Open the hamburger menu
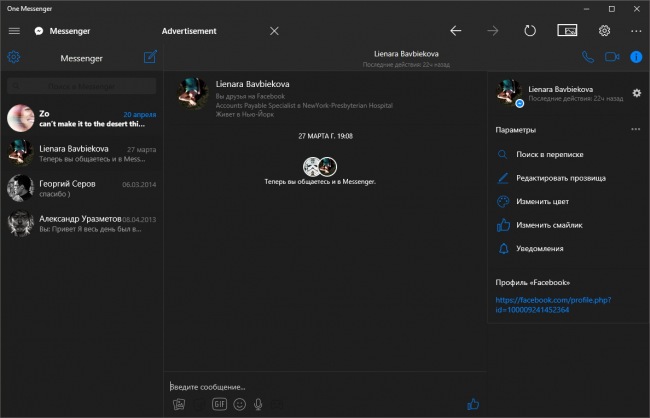This screenshot has height=418, width=650. click(x=14, y=31)
